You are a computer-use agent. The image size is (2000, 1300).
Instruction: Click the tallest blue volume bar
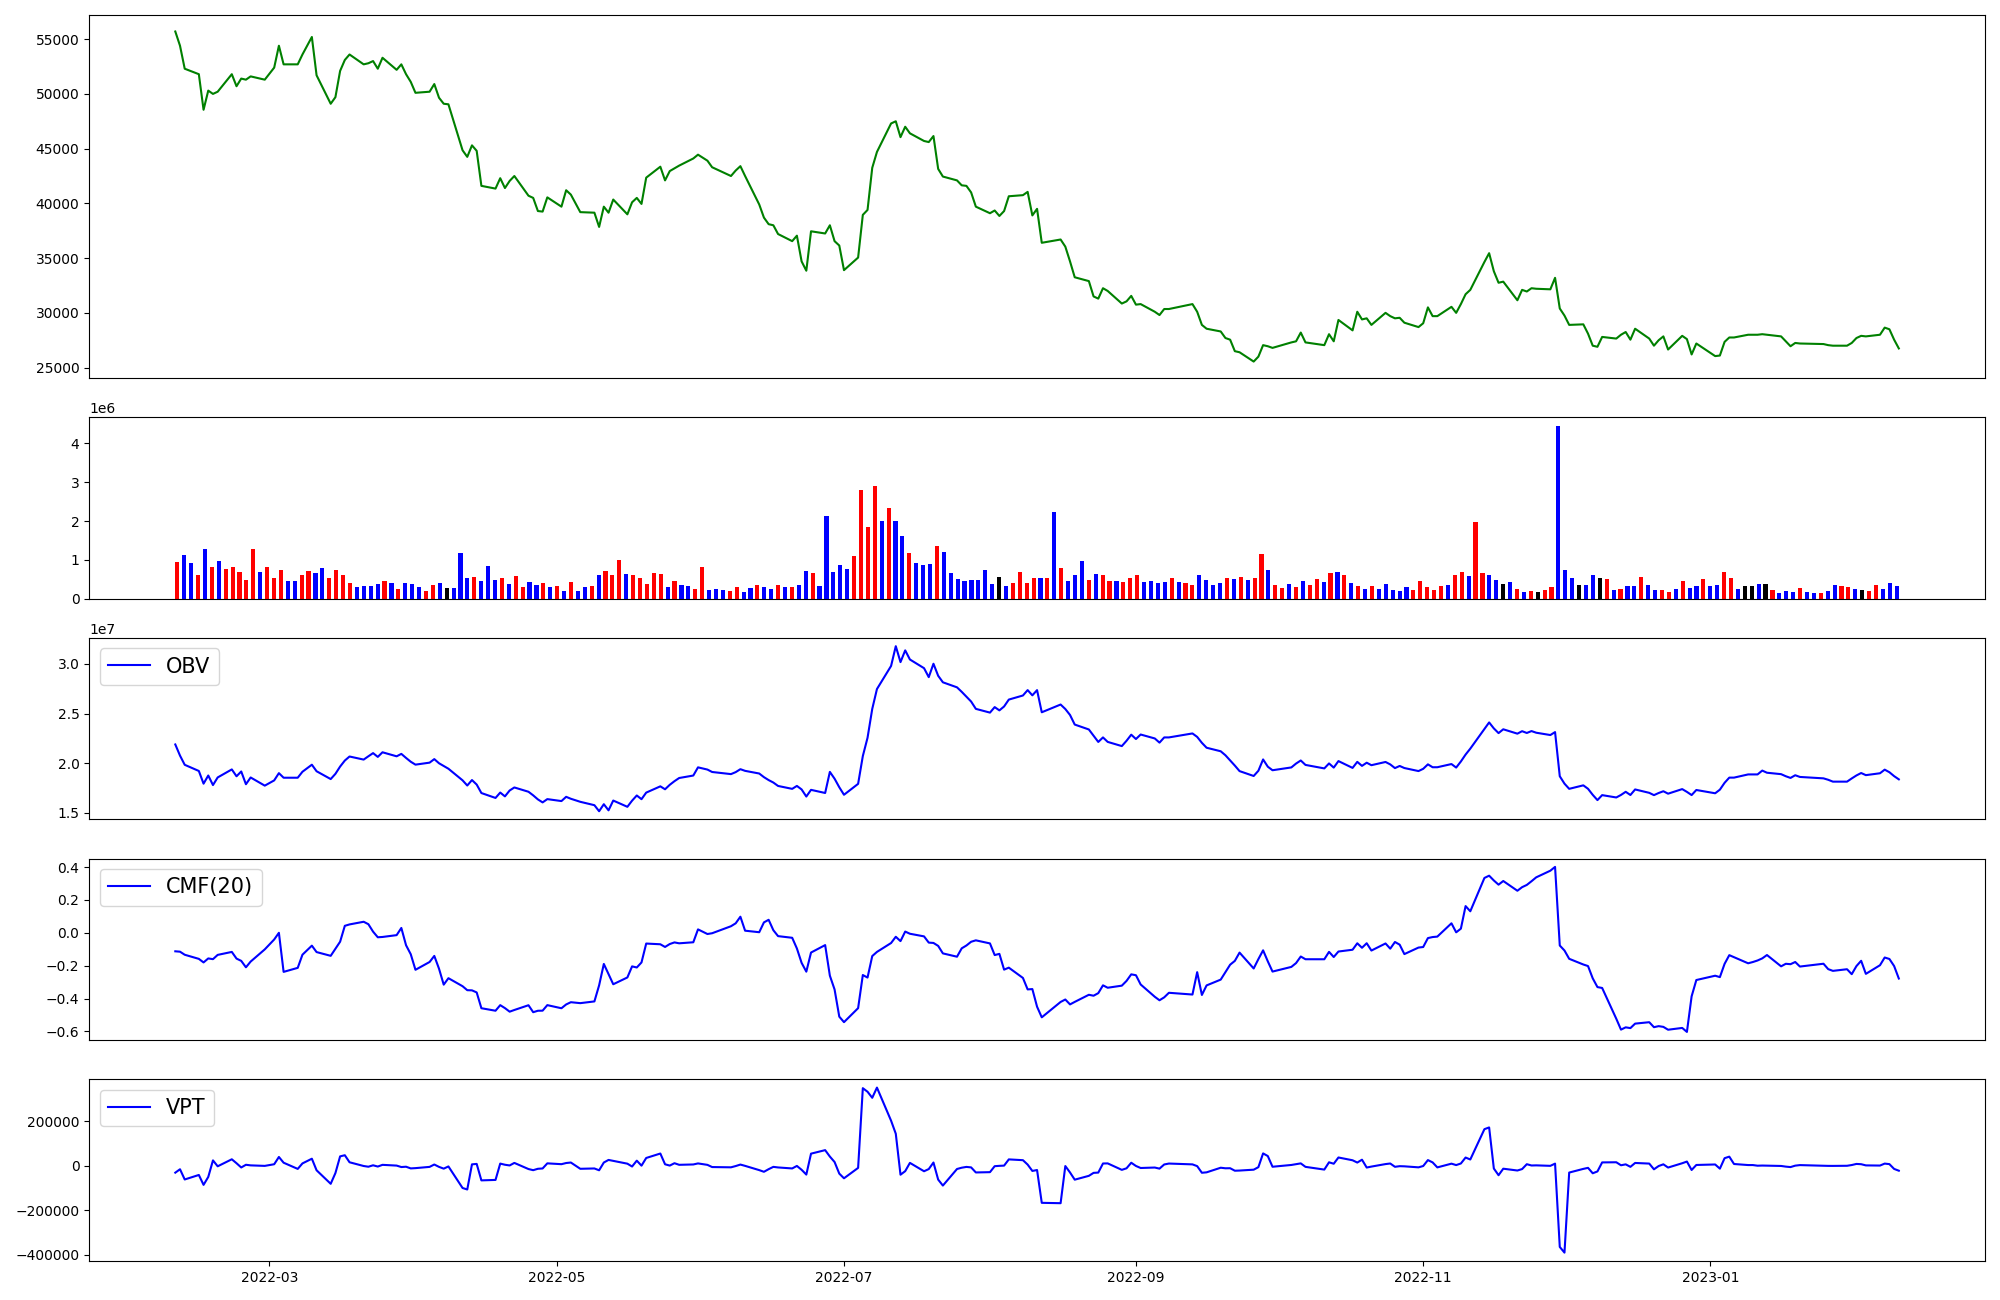pyautogui.click(x=1557, y=512)
